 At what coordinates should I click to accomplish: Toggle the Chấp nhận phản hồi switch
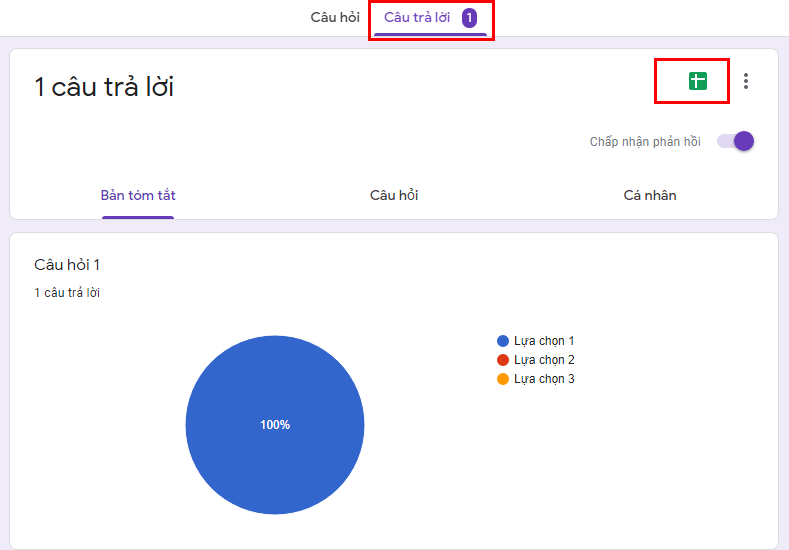coord(736,141)
